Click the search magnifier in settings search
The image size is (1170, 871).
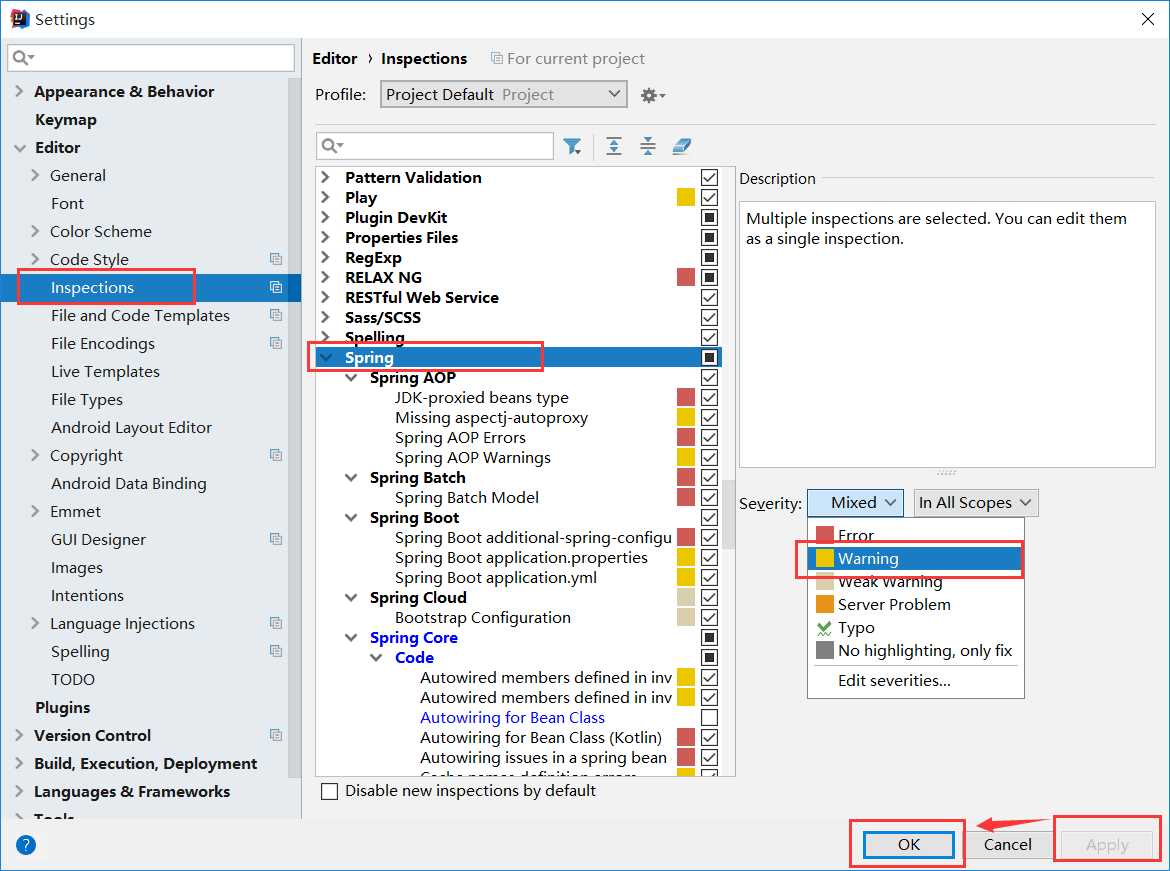click(22, 57)
